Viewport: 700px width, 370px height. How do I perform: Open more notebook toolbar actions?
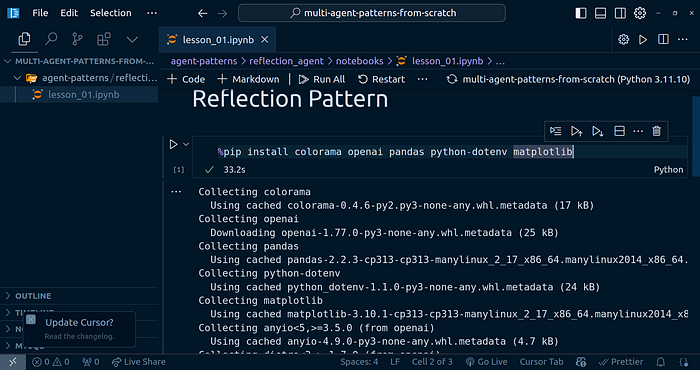pos(422,79)
